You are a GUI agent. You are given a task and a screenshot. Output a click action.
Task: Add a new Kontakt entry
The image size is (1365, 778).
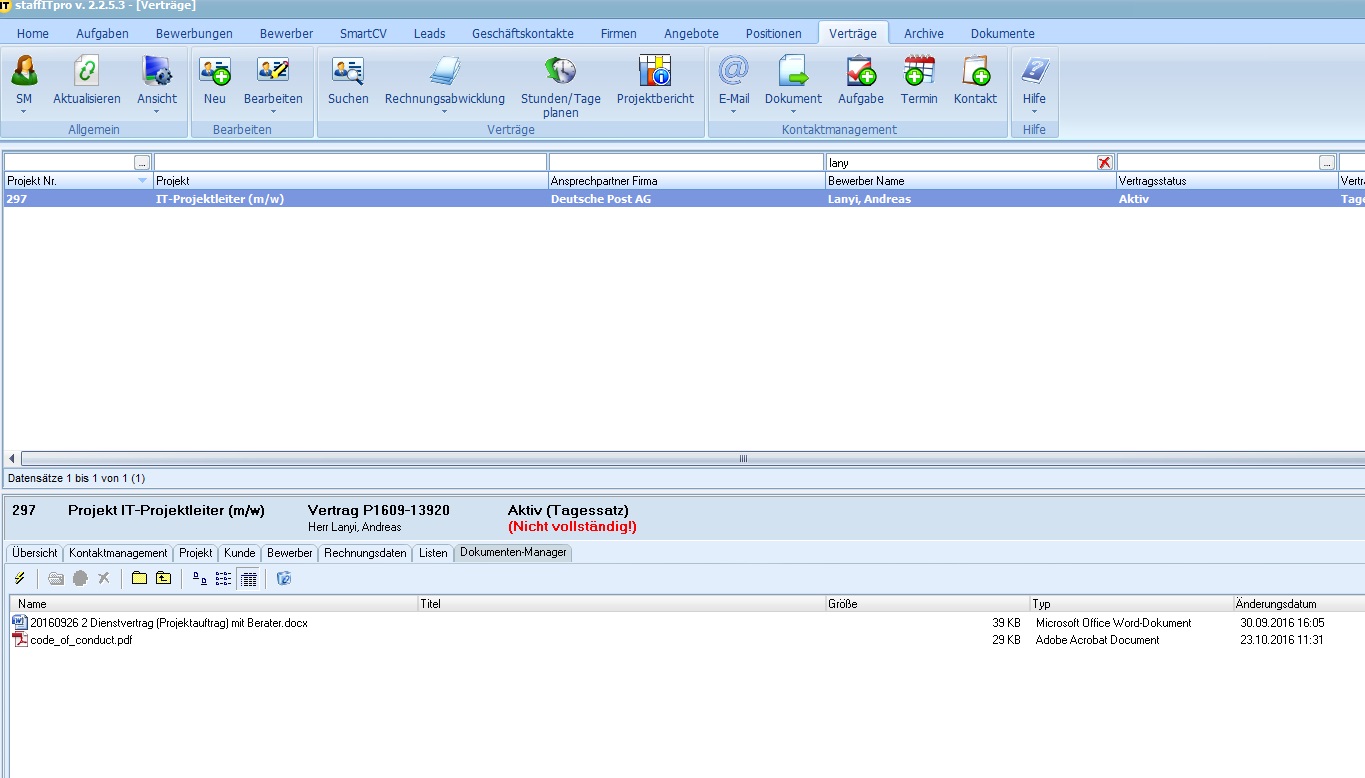975,70
